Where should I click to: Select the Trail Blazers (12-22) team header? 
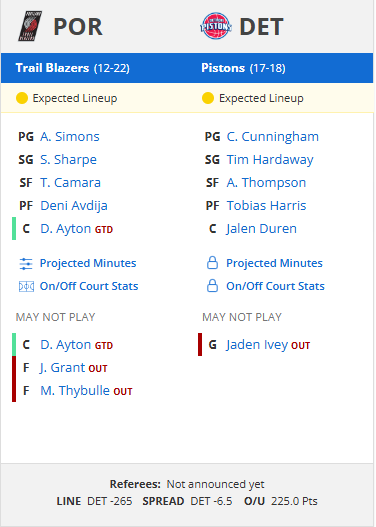coord(73,68)
